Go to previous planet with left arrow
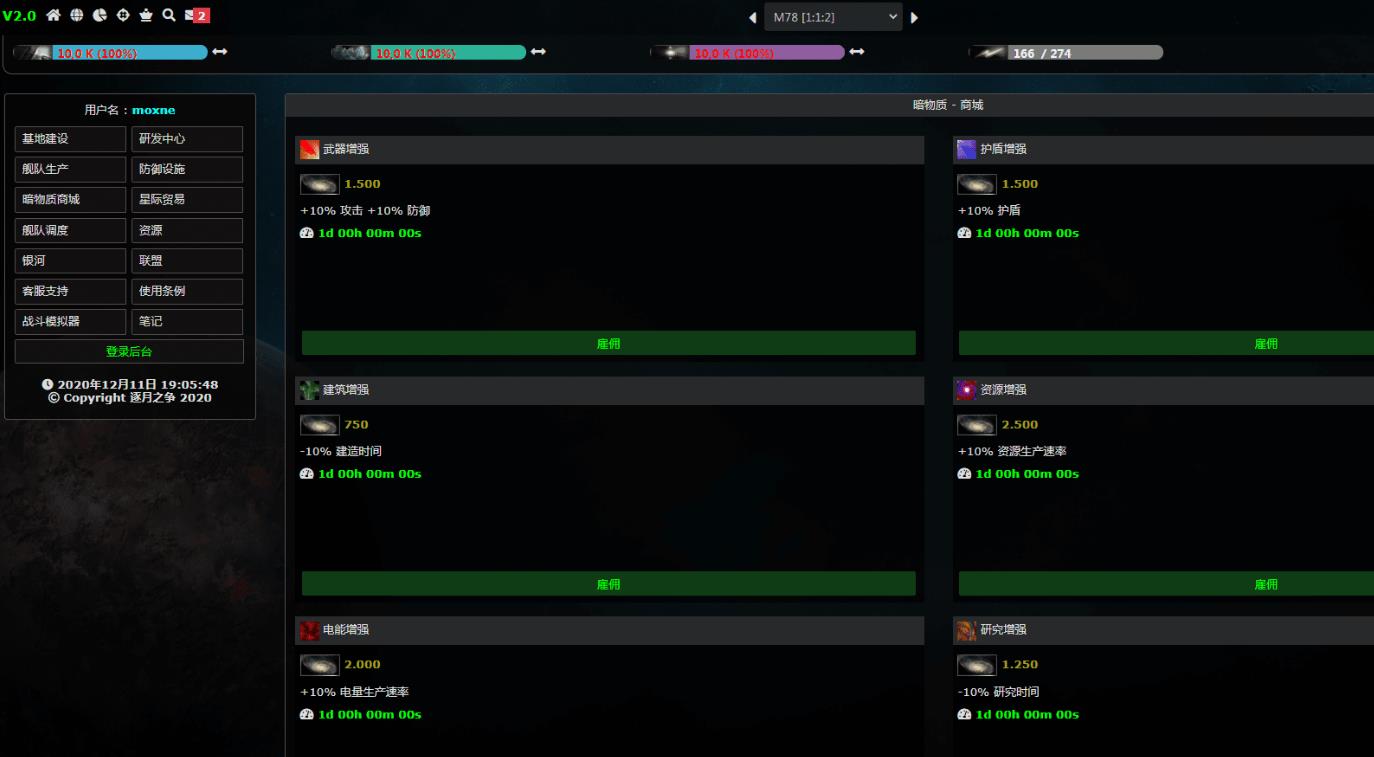Image resolution: width=1374 pixels, height=757 pixels. coord(753,17)
